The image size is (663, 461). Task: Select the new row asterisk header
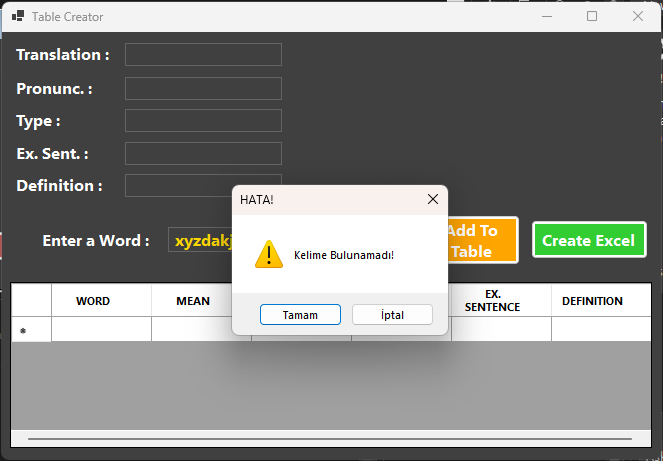click(23, 331)
